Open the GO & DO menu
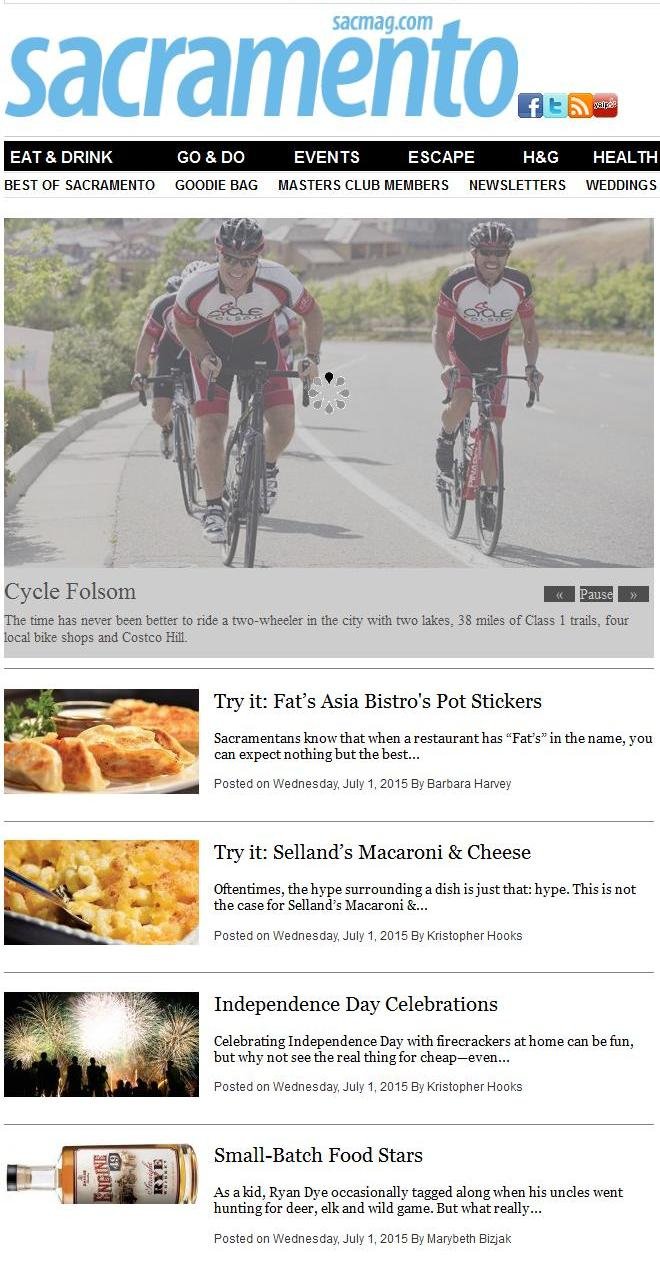The height and width of the screenshot is (1264, 660). pyautogui.click(x=211, y=157)
